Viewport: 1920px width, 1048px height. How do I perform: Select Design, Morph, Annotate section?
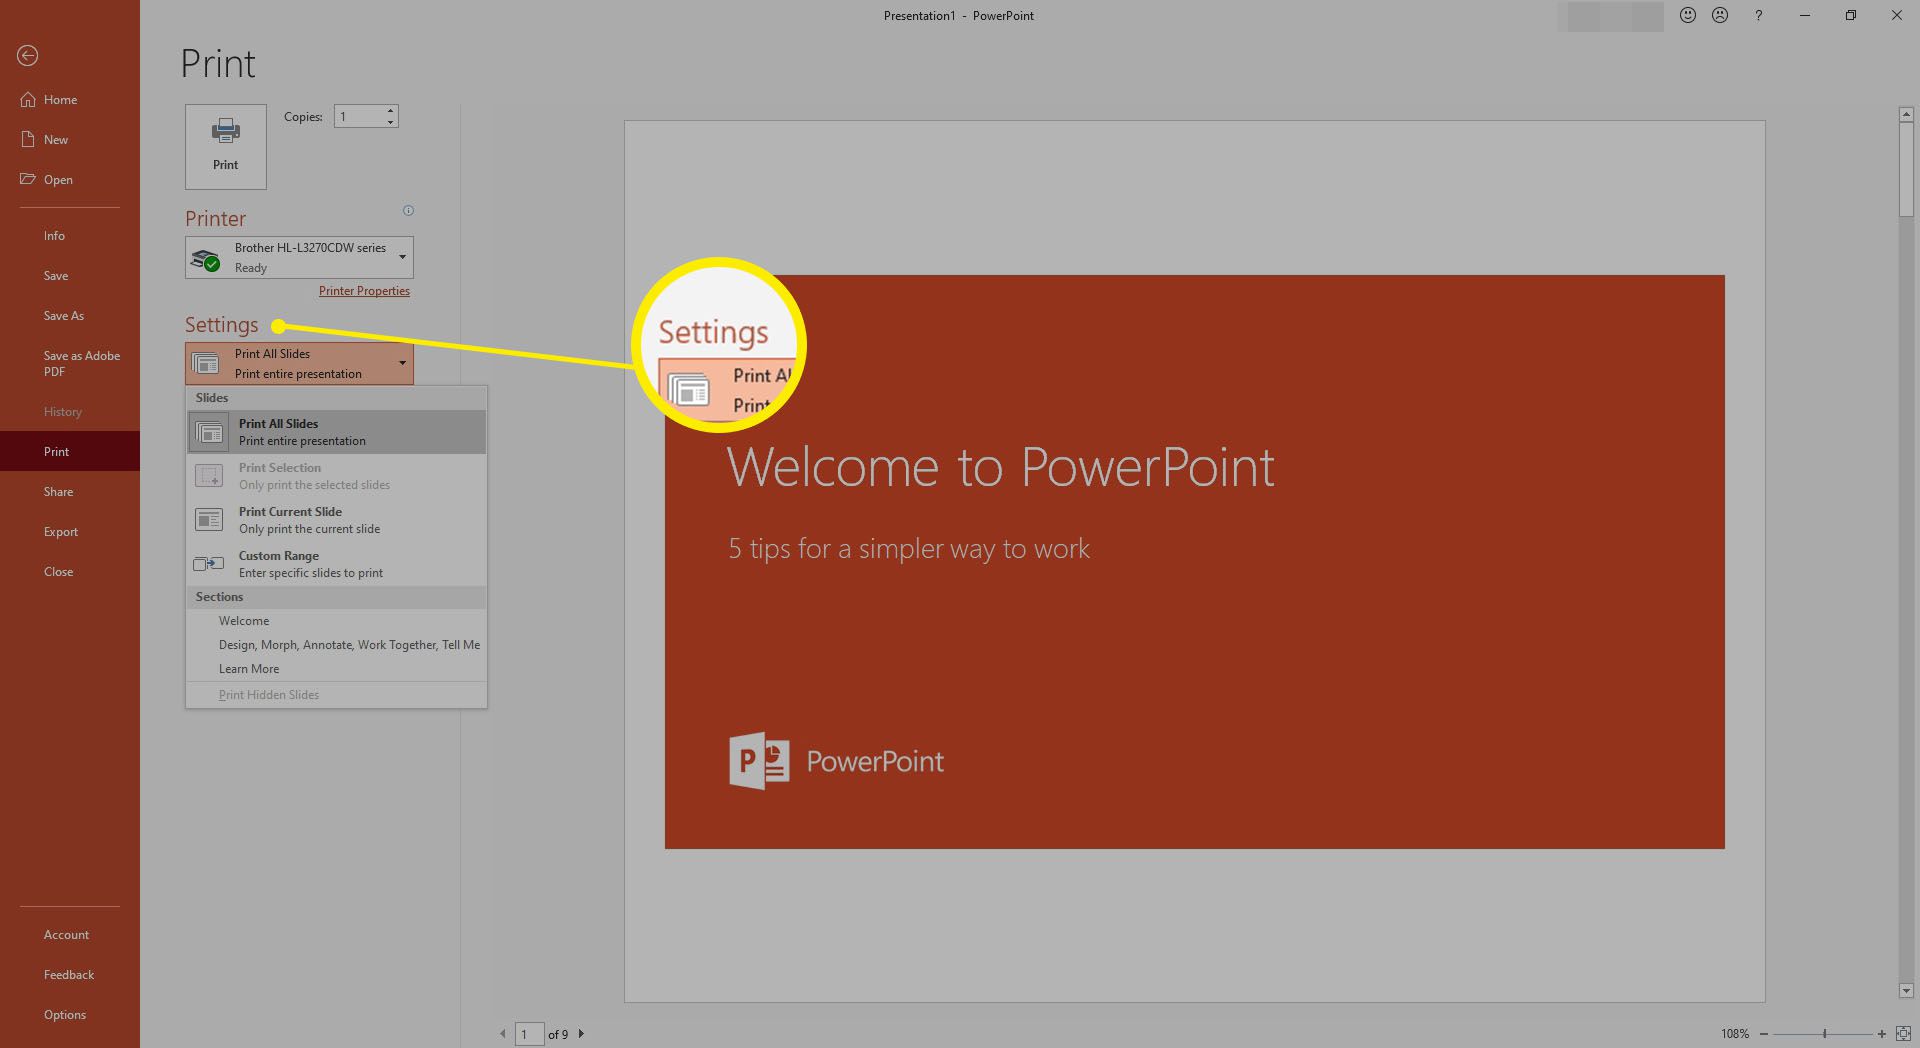click(x=336, y=645)
